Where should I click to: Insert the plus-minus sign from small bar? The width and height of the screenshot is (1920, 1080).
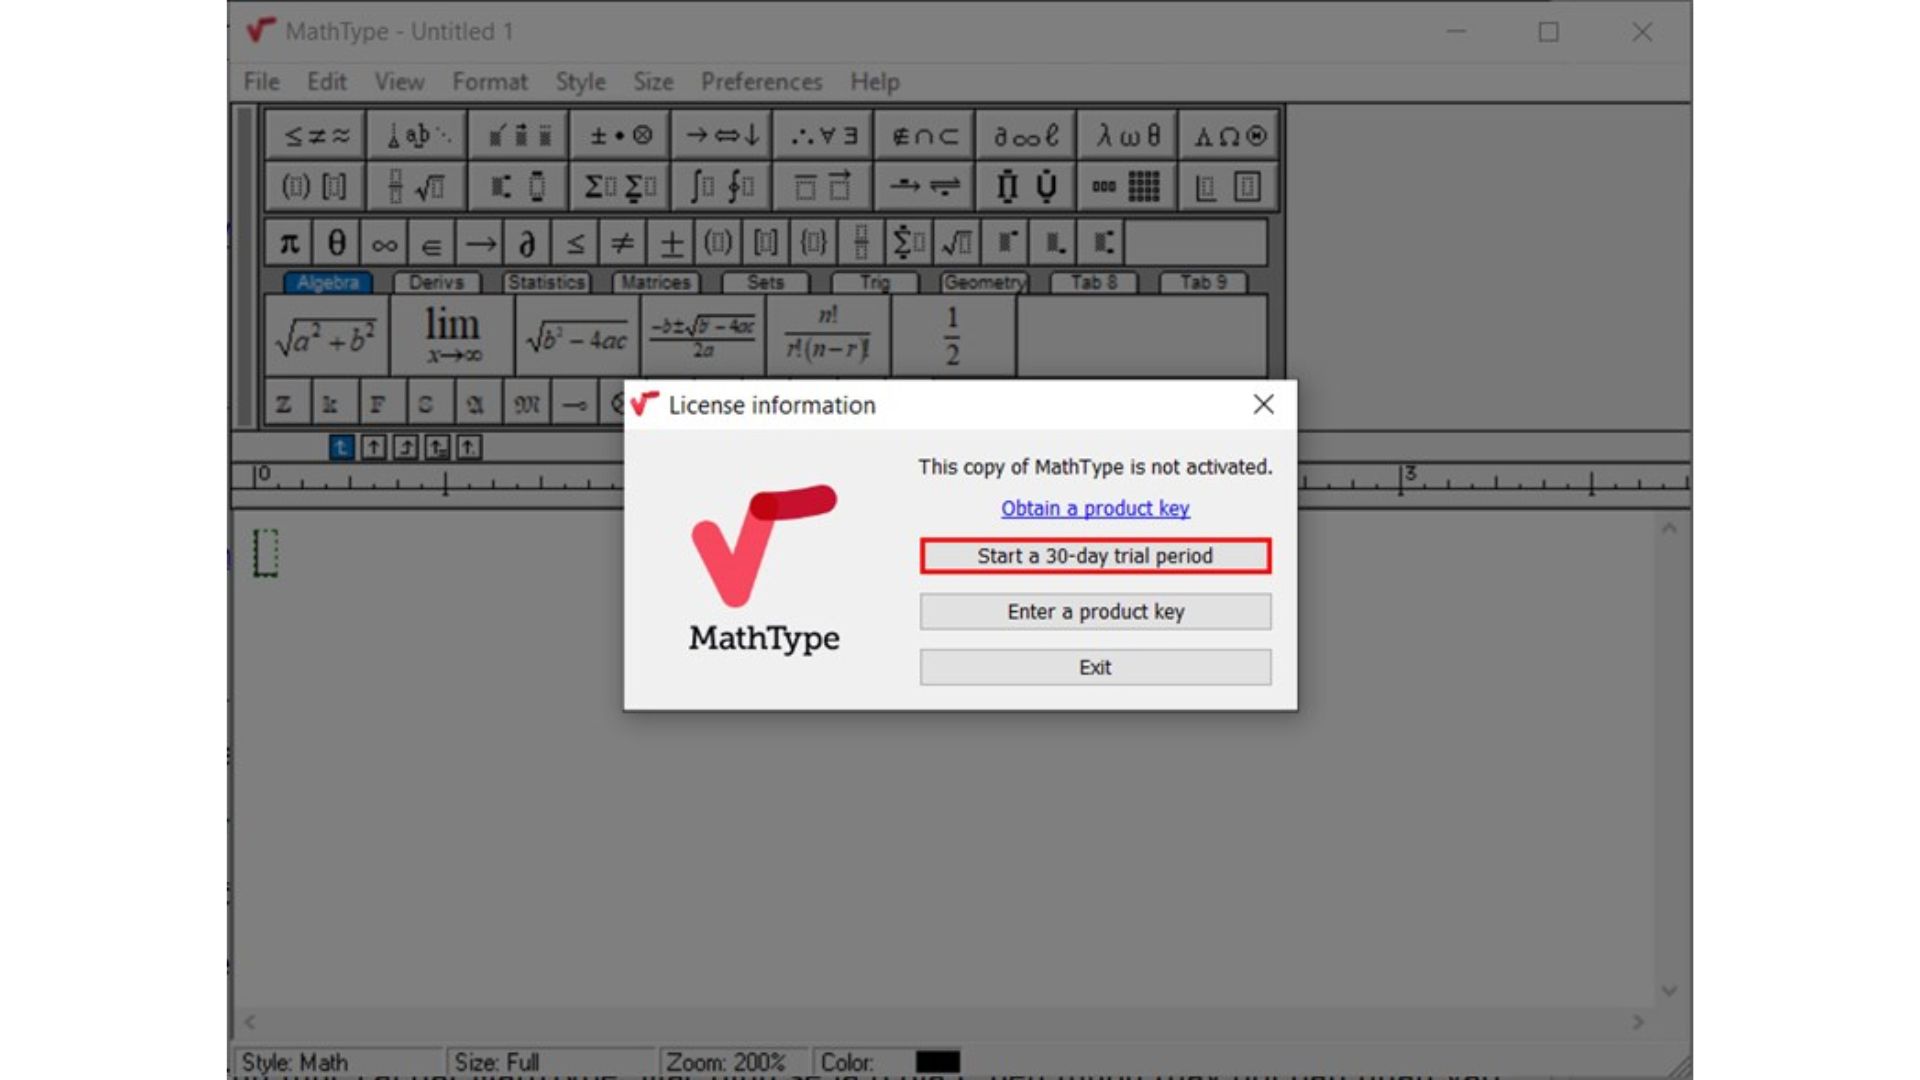(x=671, y=243)
